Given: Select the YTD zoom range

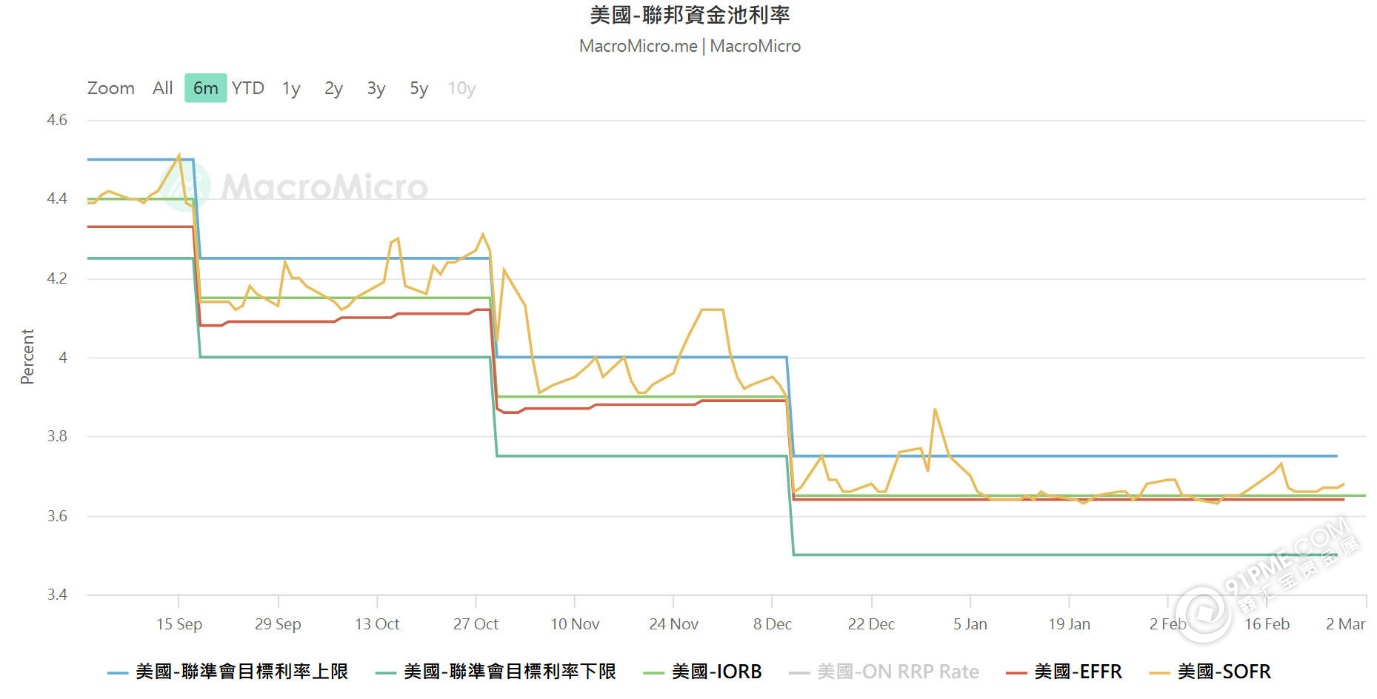Looking at the screenshot, I should coord(248,88).
